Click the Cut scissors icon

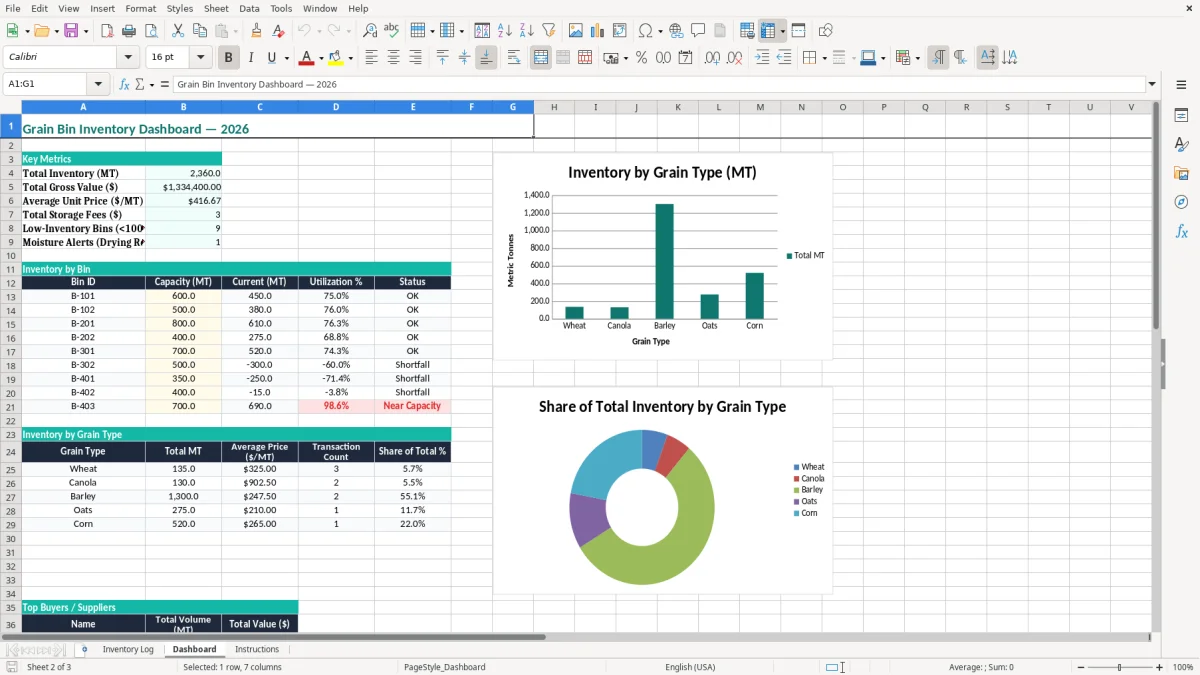(178, 31)
